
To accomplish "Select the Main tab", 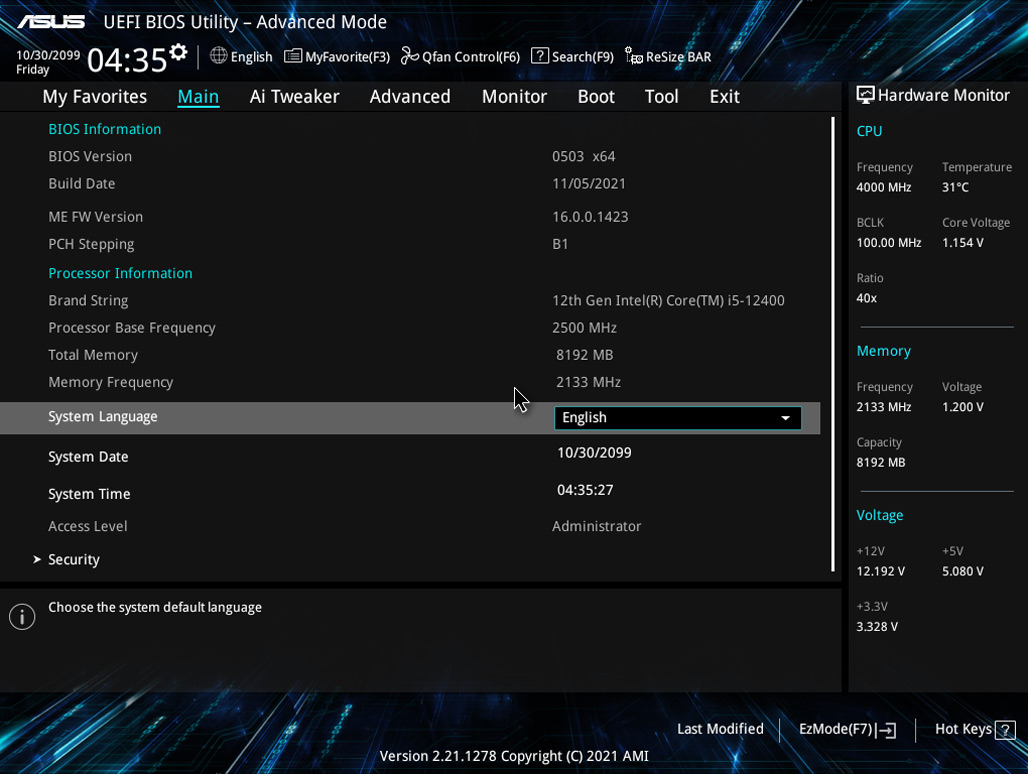I will (198, 96).
